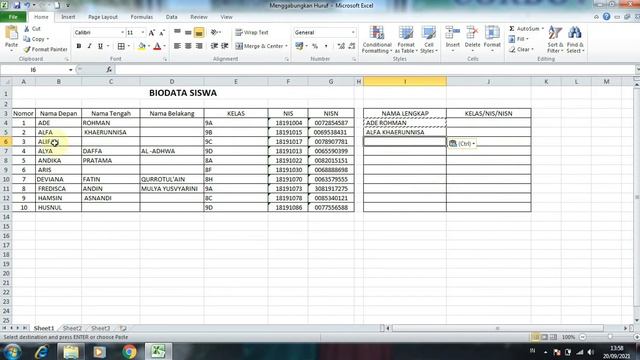The image size is (640, 360).
Task: Click the Align Text Left icon
Action: [x=177, y=46]
